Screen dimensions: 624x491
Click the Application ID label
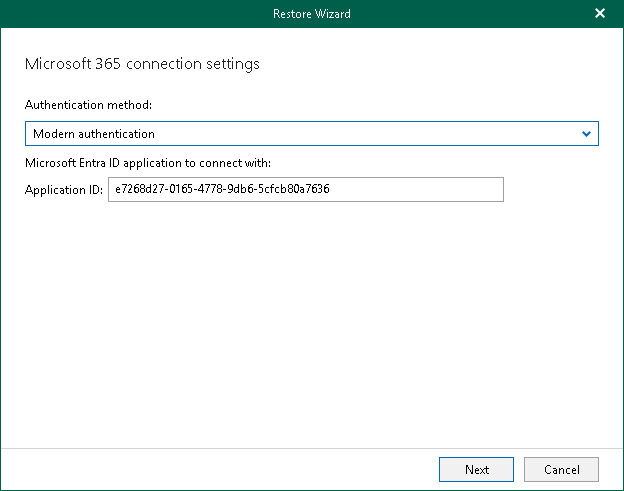coord(64,190)
